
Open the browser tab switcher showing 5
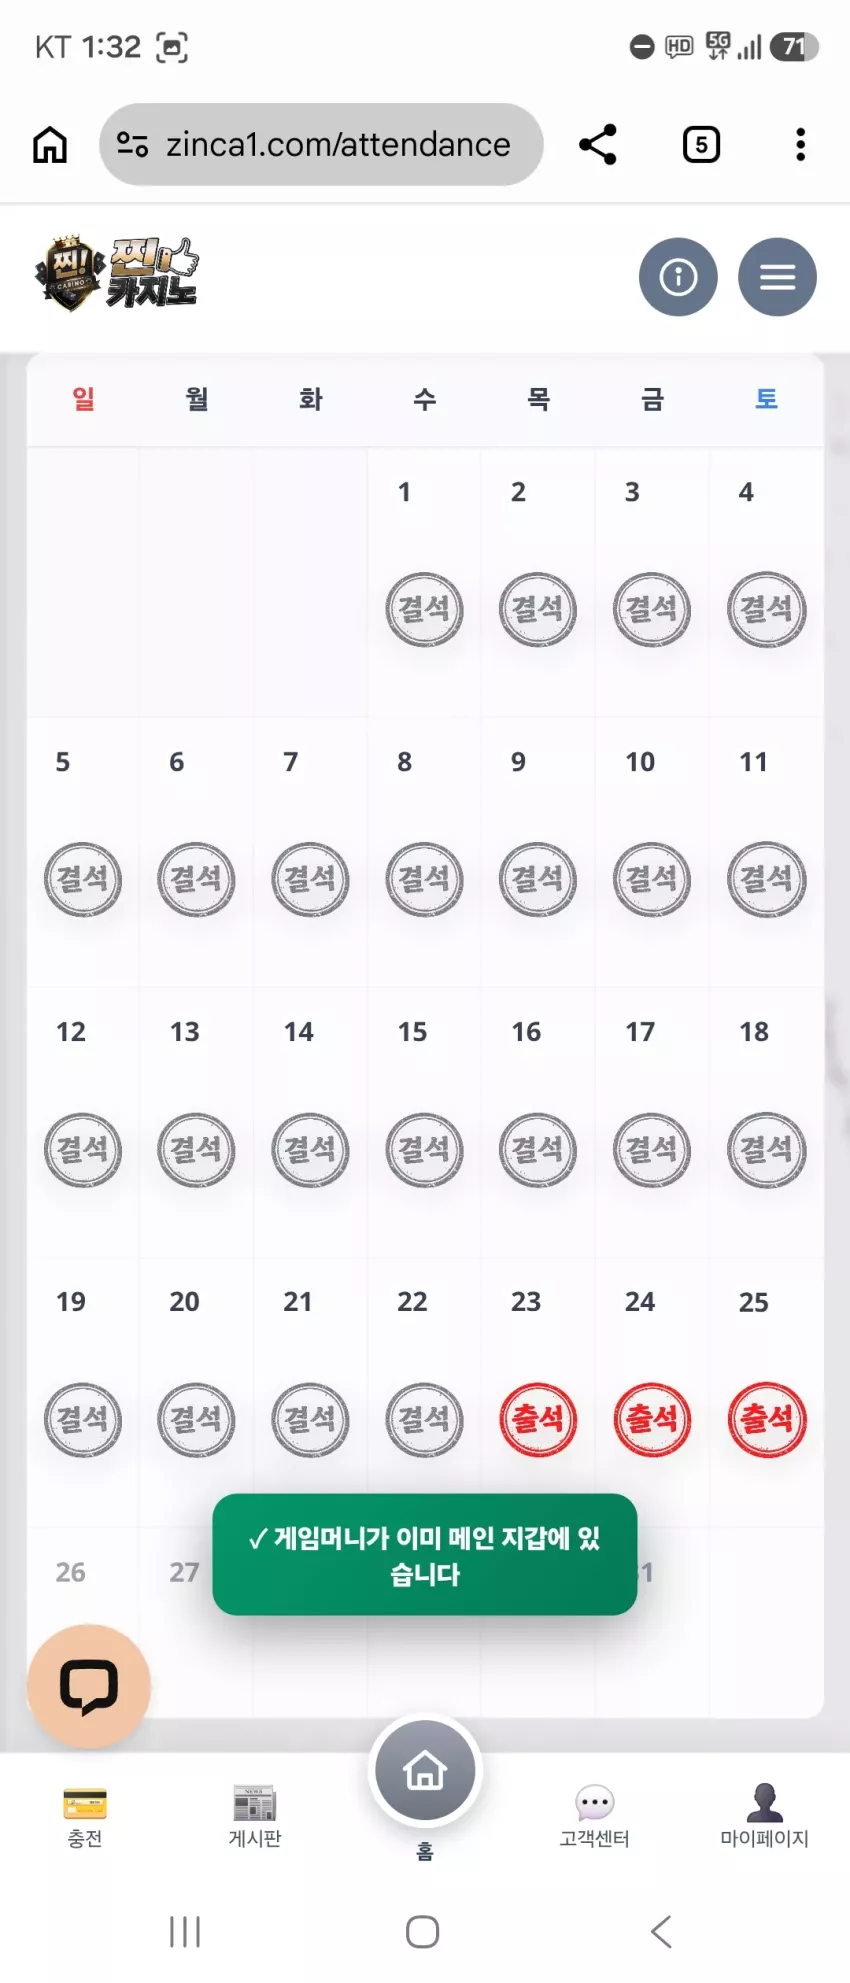(x=701, y=145)
